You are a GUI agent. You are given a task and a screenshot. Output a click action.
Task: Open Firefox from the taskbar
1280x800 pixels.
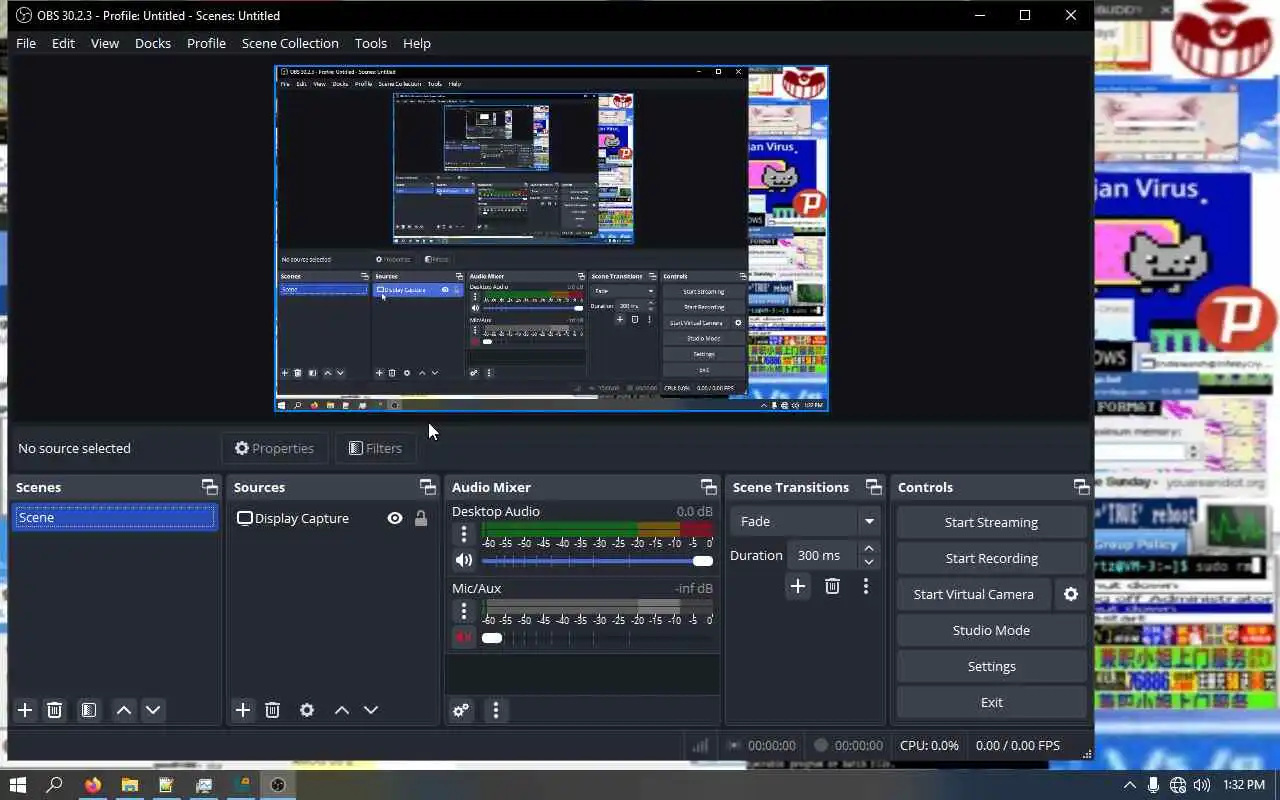(x=93, y=785)
